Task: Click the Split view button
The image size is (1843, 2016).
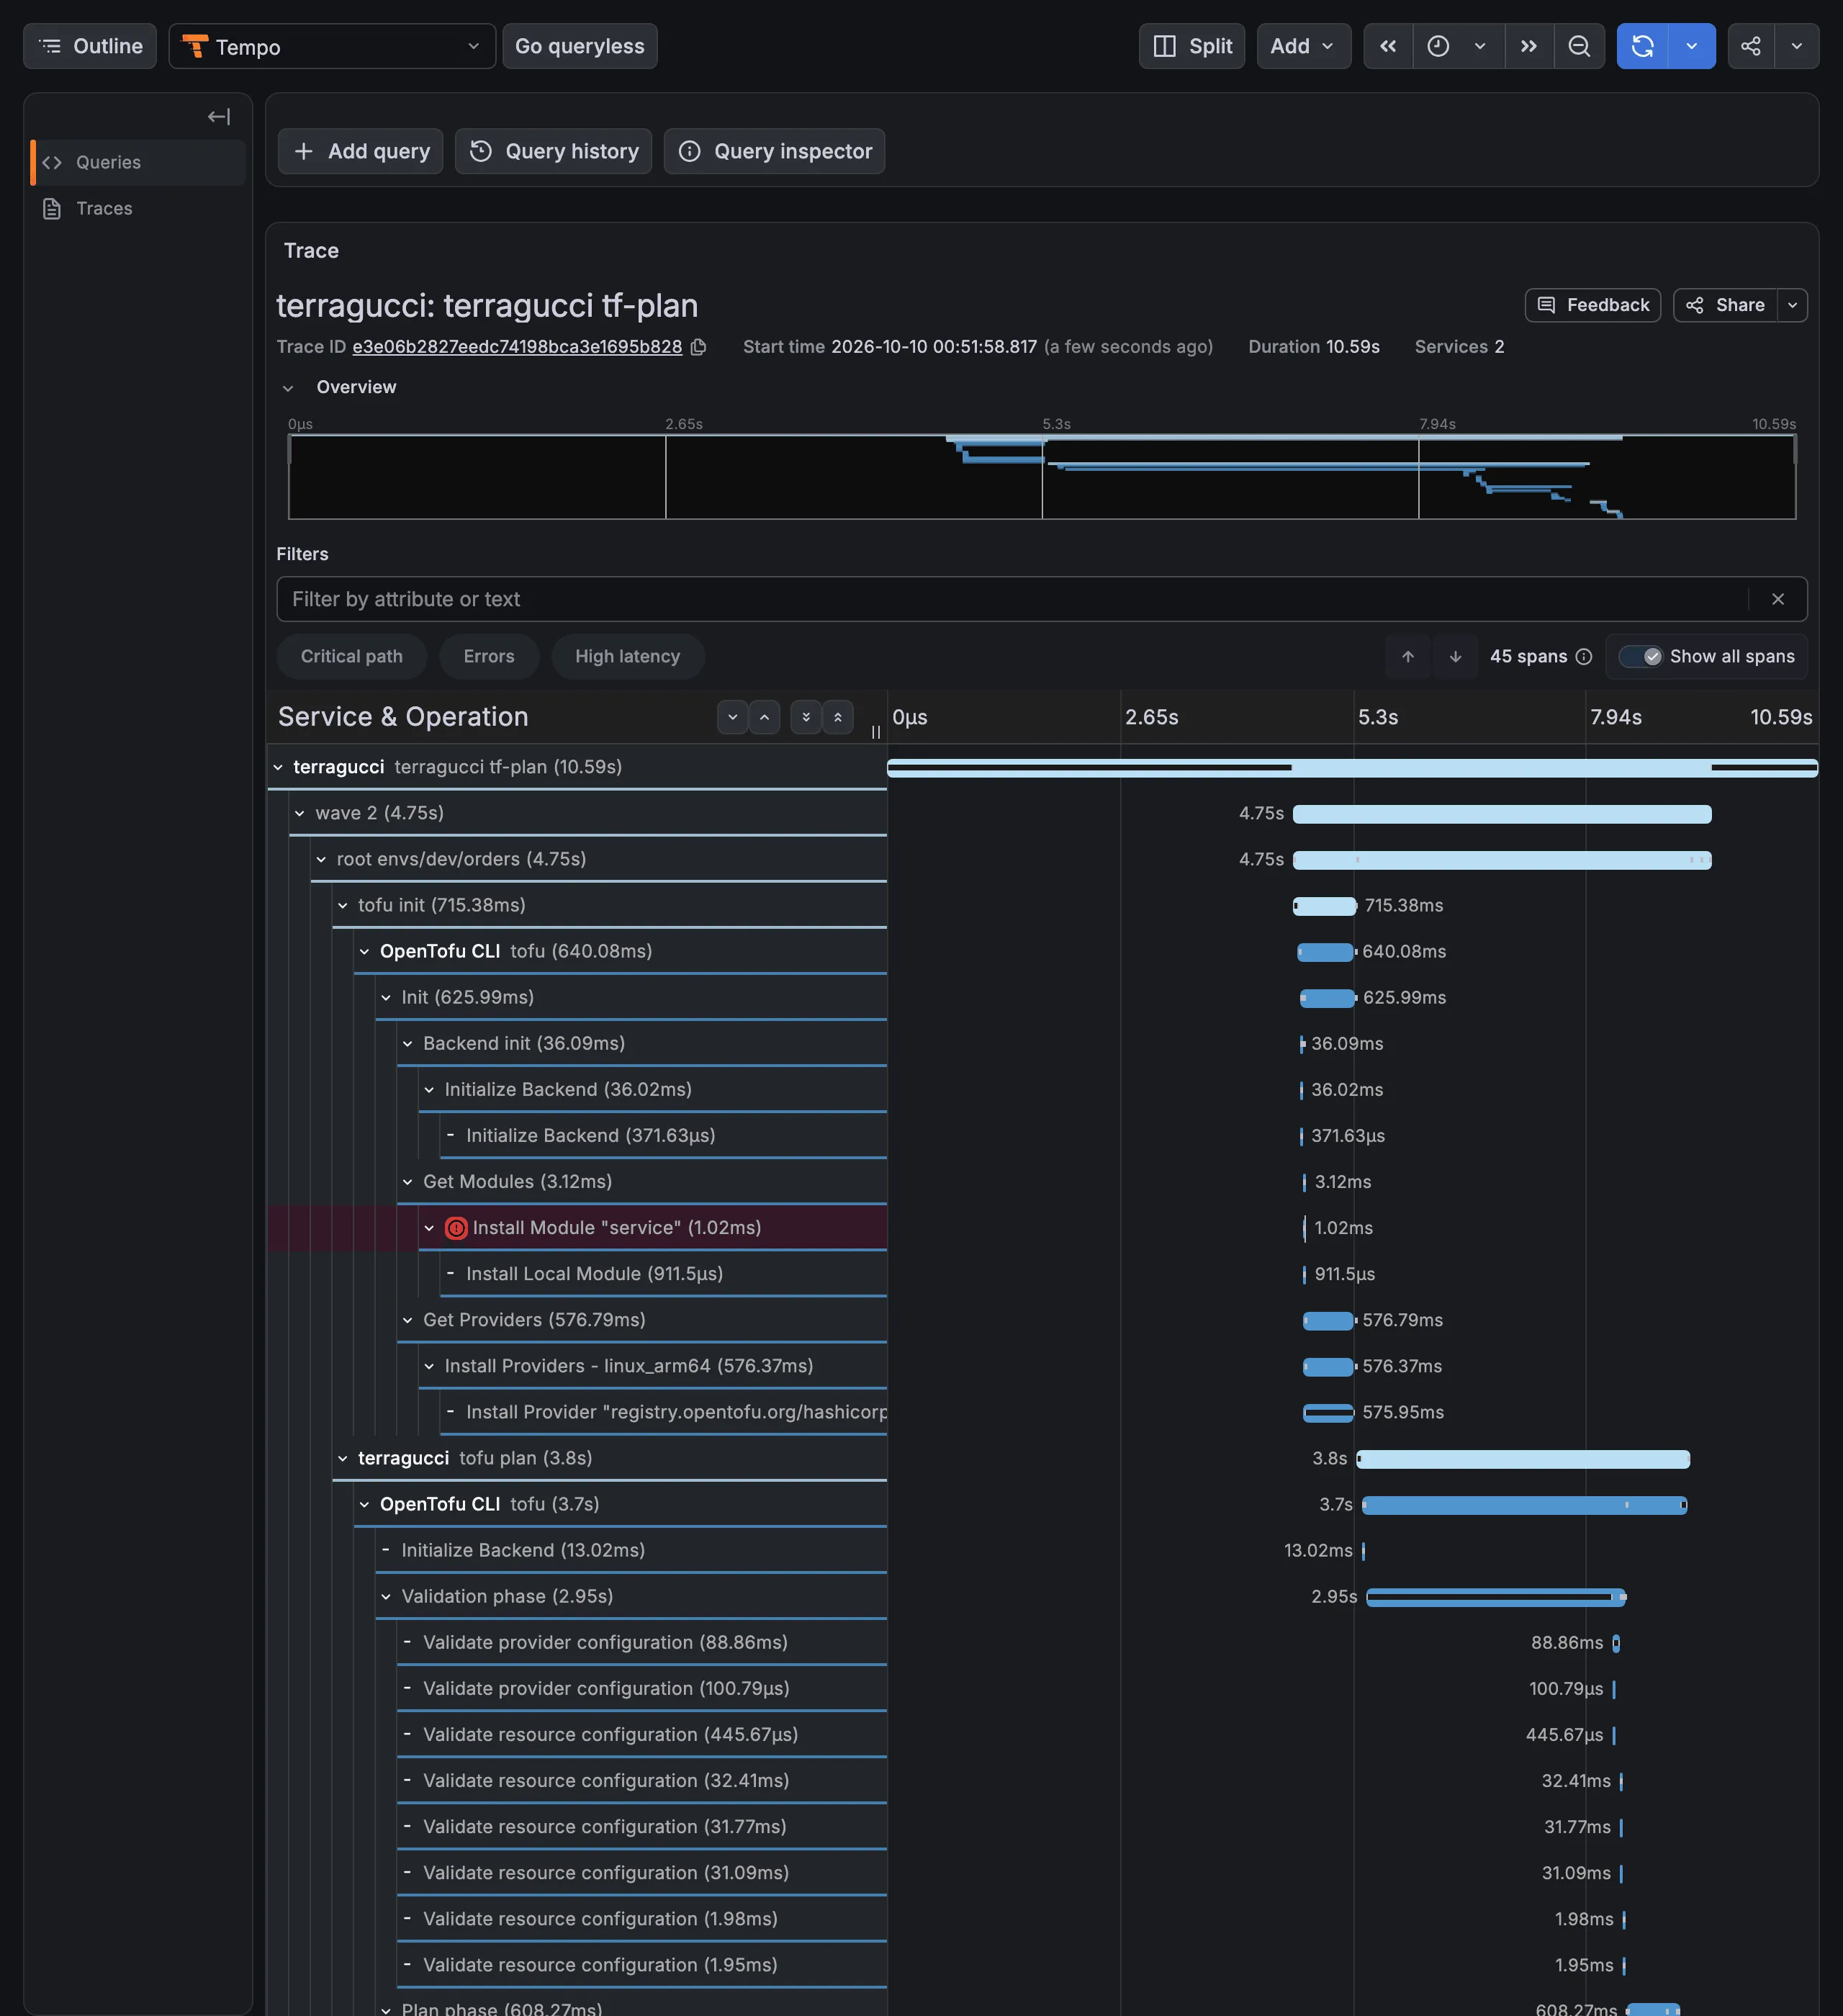Action: tap(1192, 46)
